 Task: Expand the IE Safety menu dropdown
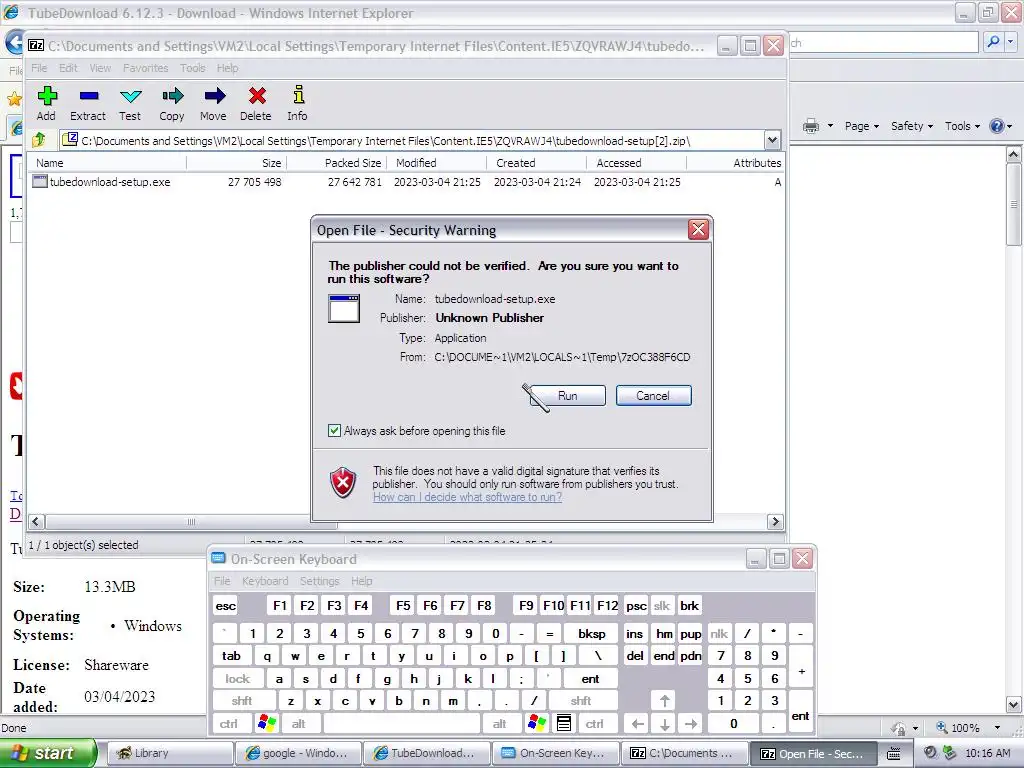pyautogui.click(x=912, y=126)
